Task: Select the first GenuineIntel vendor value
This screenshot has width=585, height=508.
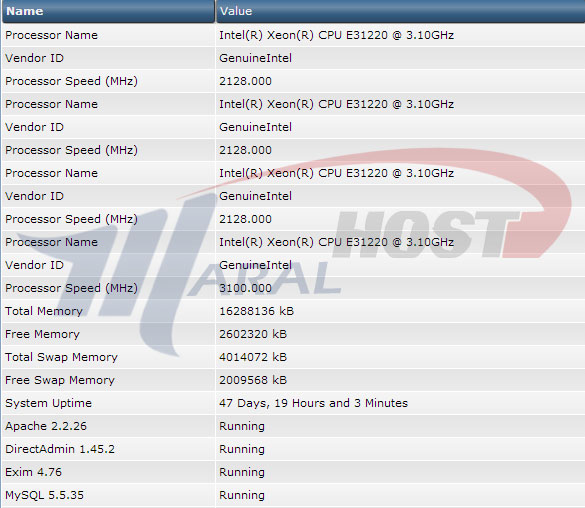Action: click(256, 58)
